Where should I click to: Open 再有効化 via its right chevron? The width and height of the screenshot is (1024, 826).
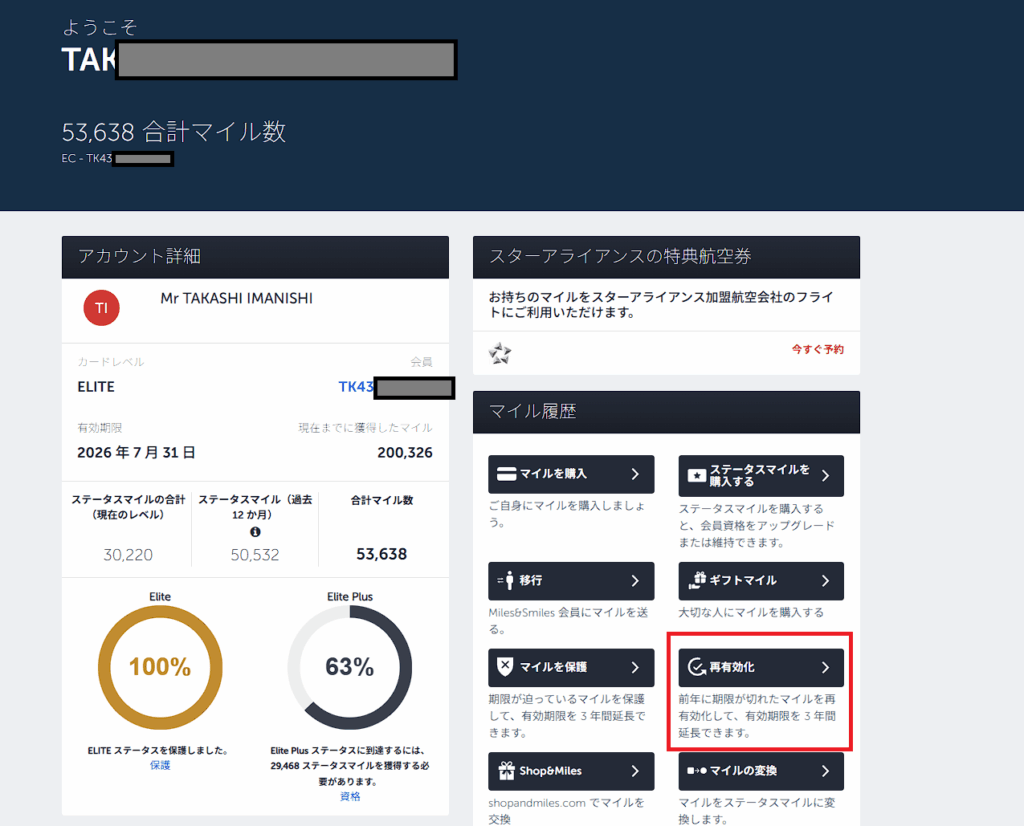(825, 667)
